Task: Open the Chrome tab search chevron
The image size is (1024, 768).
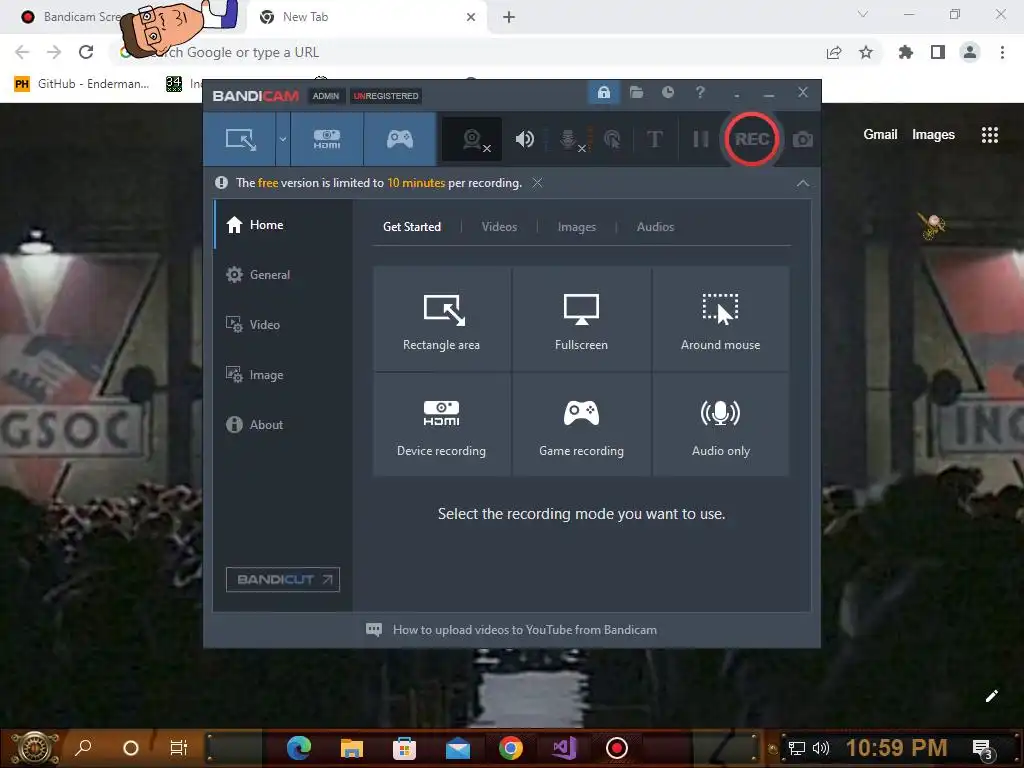Action: pyautogui.click(x=863, y=14)
